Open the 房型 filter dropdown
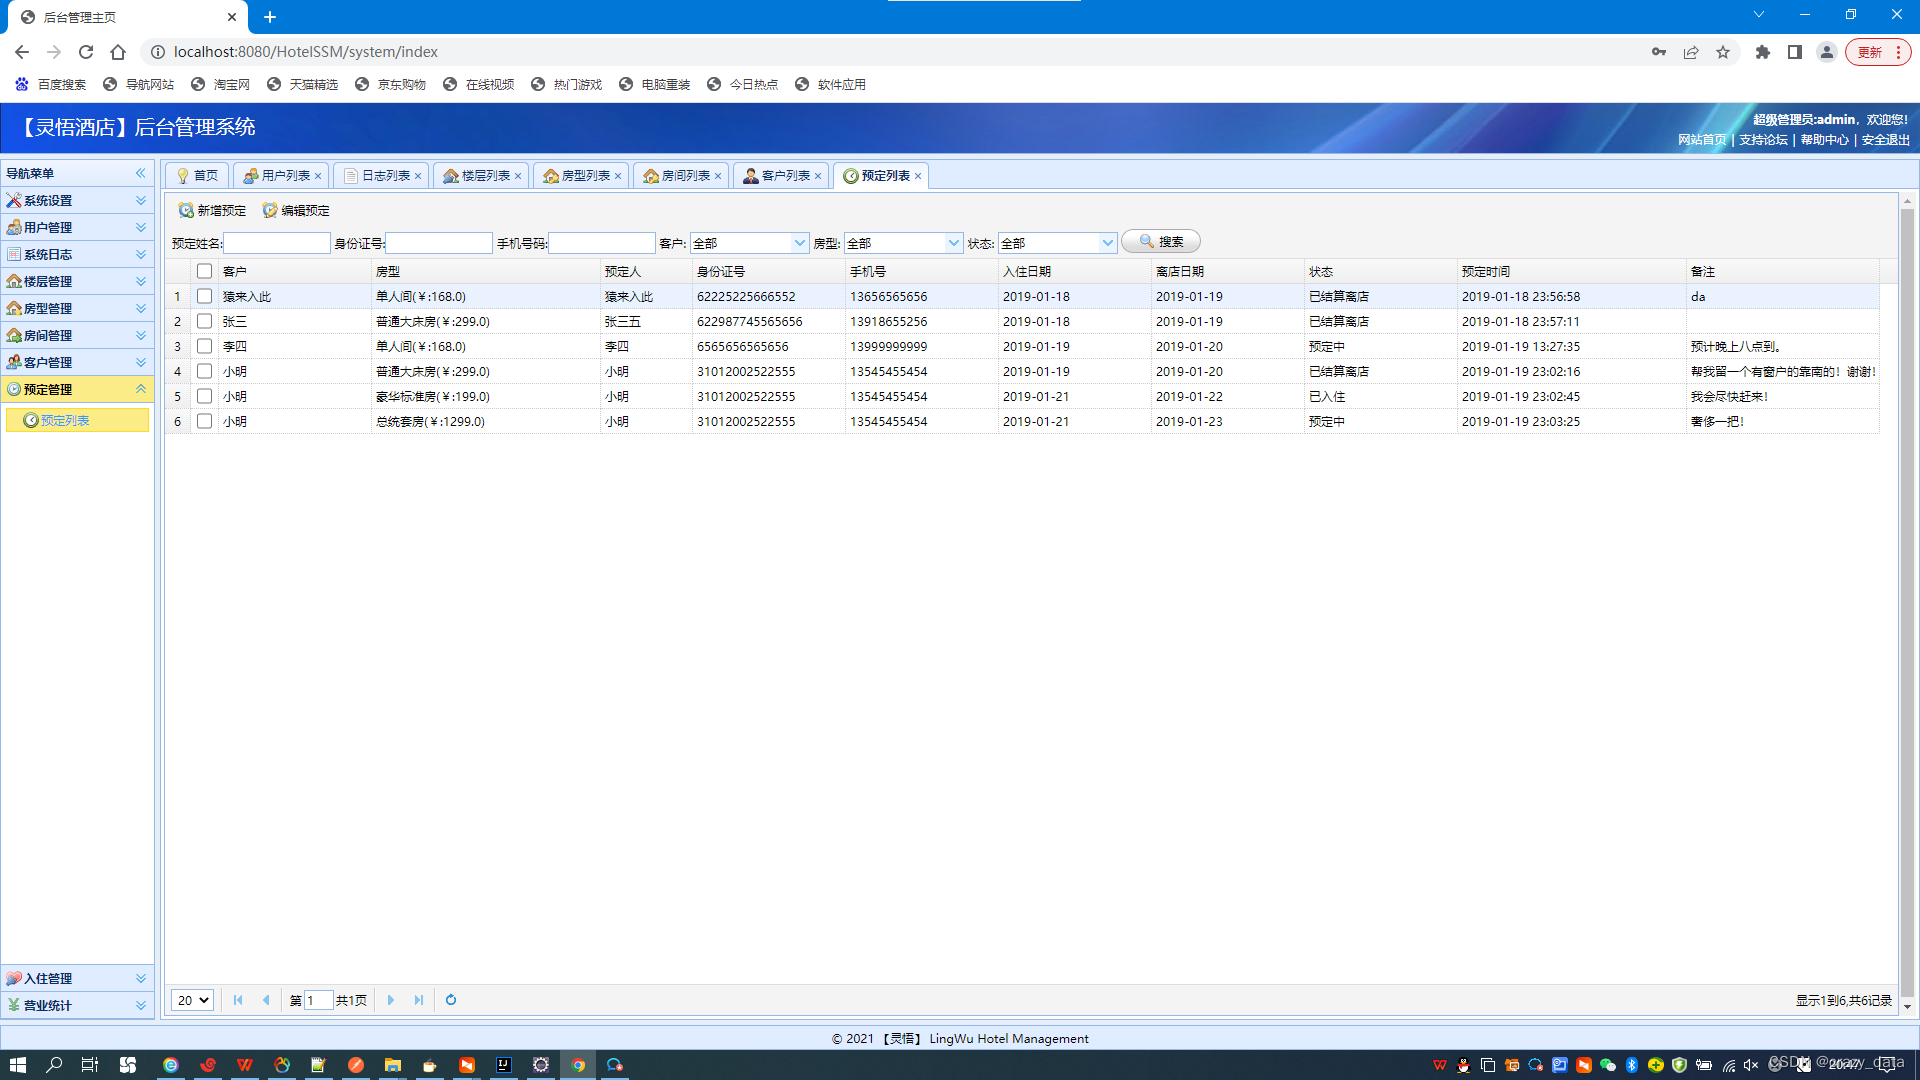This screenshot has width=1920, height=1080. click(953, 243)
